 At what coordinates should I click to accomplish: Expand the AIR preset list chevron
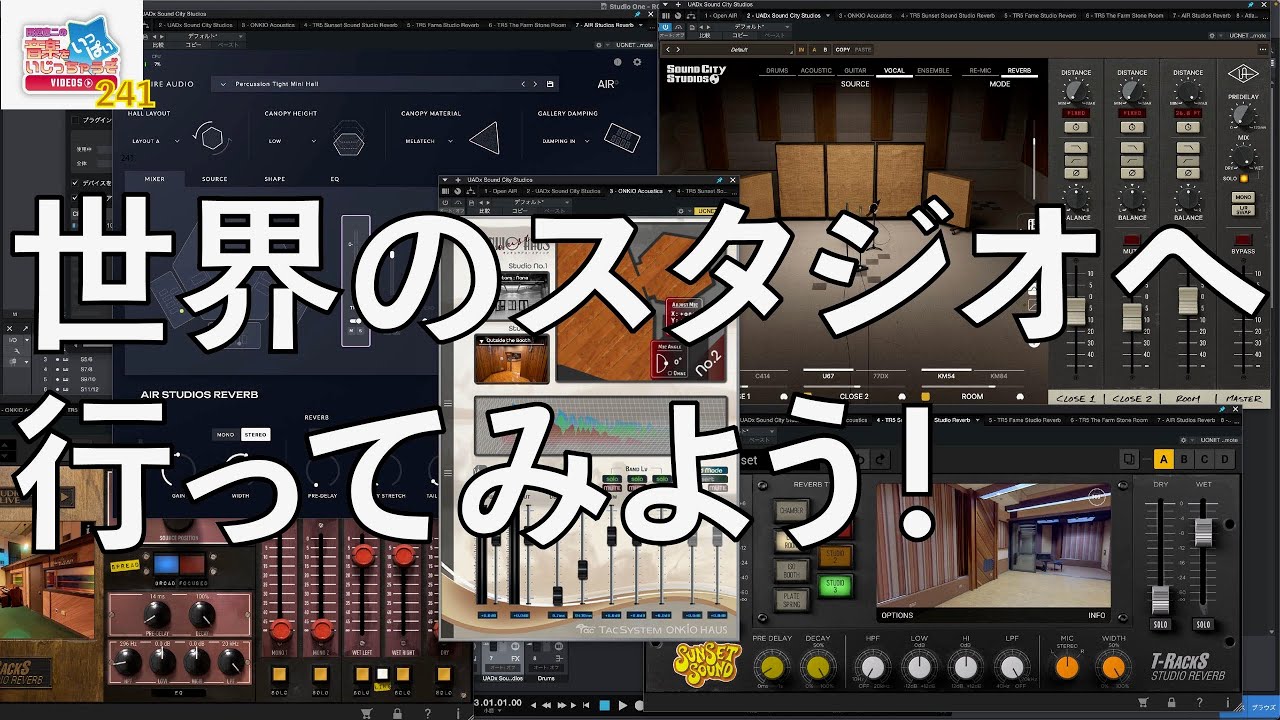point(223,84)
